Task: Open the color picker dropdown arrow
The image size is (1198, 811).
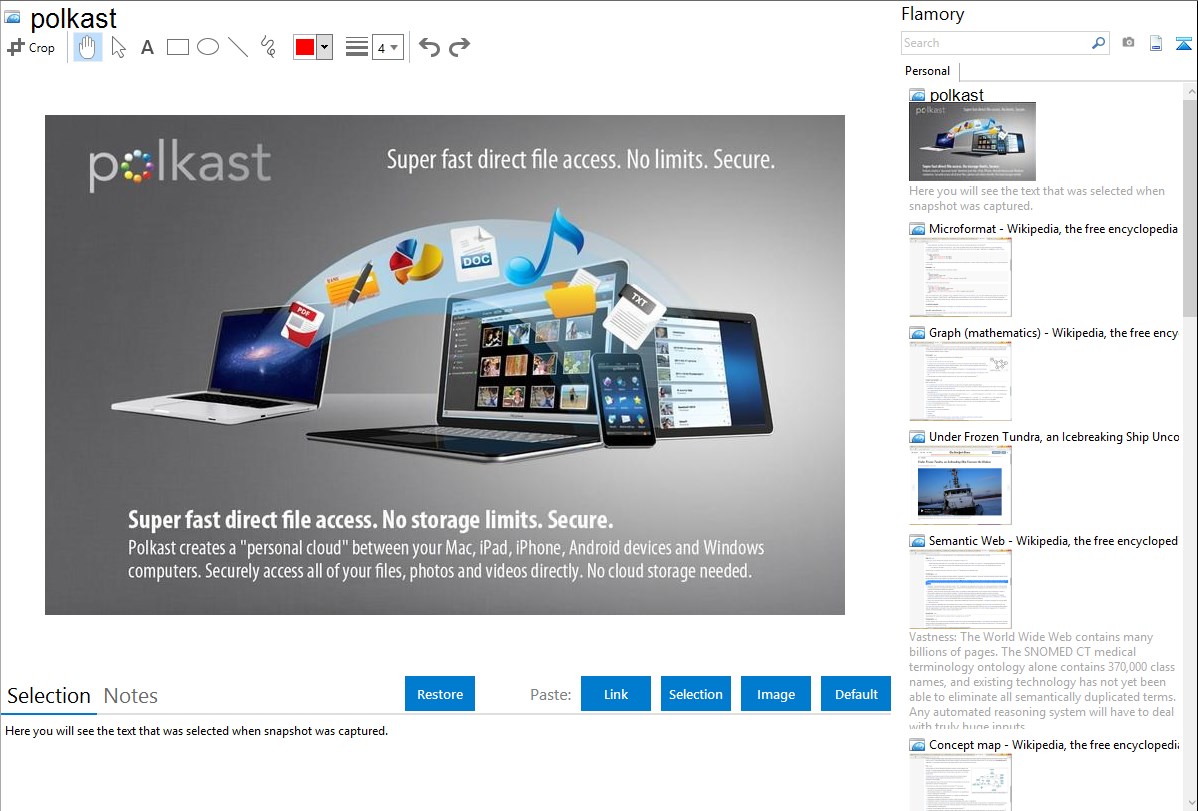Action: click(325, 47)
